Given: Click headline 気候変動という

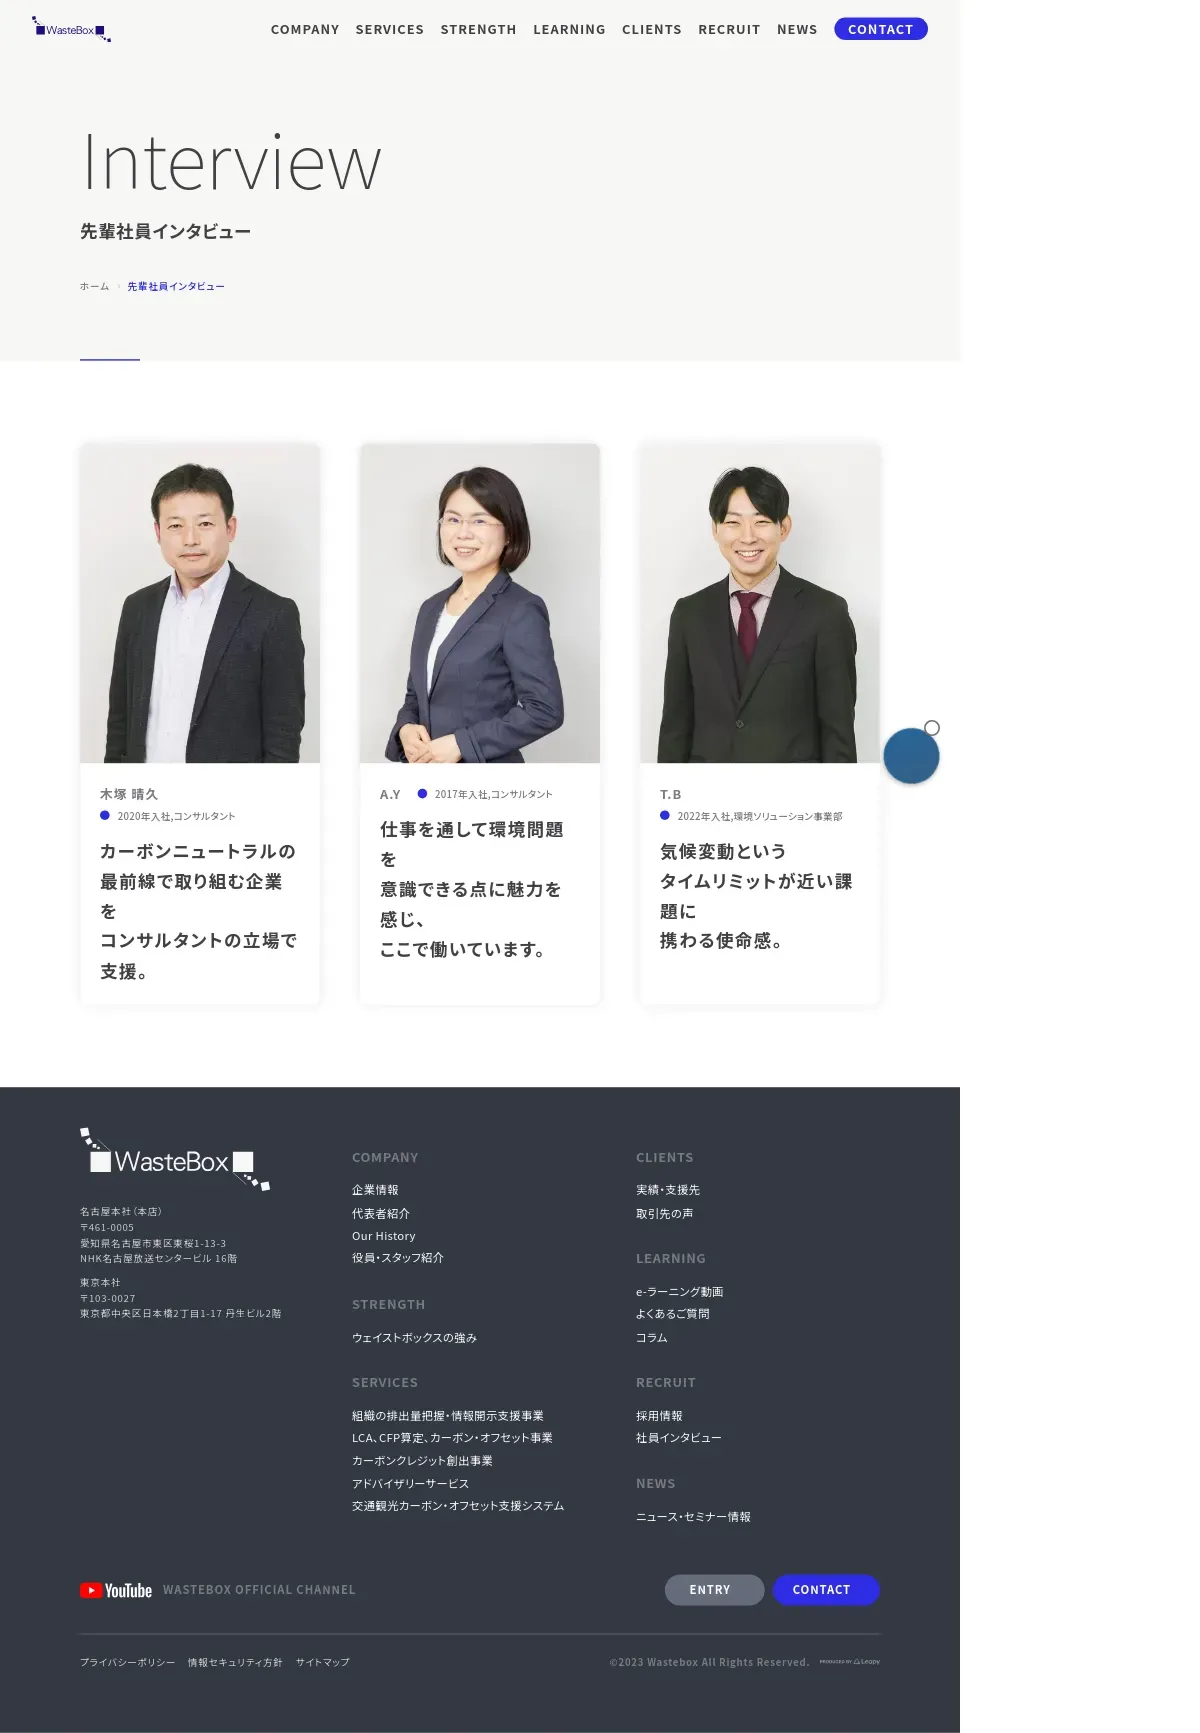Looking at the screenshot, I should point(756,896).
